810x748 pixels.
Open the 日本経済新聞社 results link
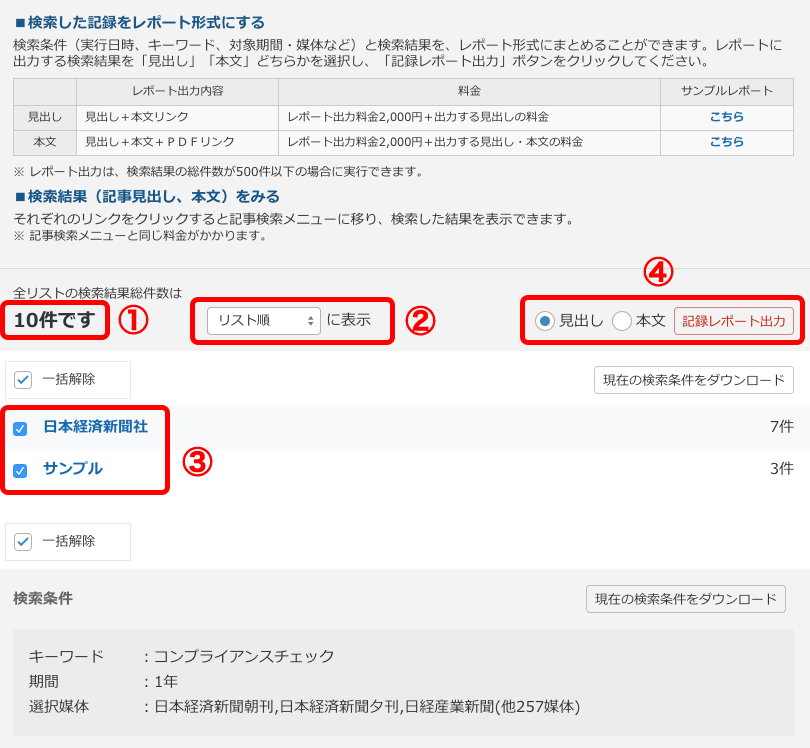click(95, 427)
